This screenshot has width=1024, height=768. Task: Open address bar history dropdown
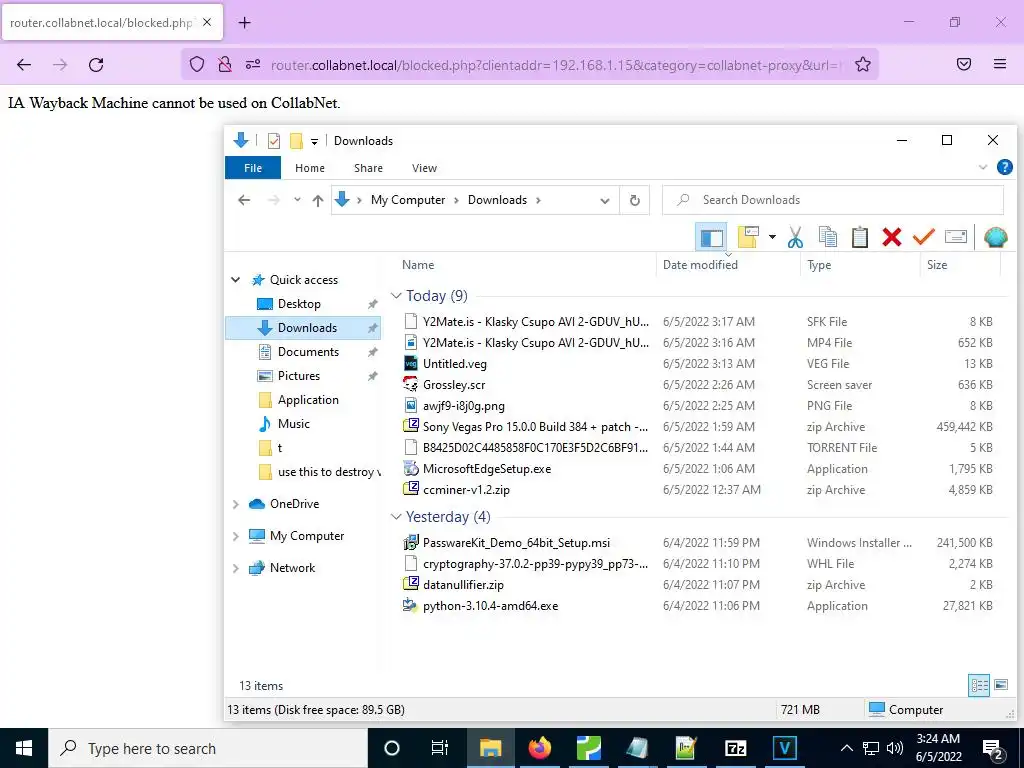tap(605, 200)
